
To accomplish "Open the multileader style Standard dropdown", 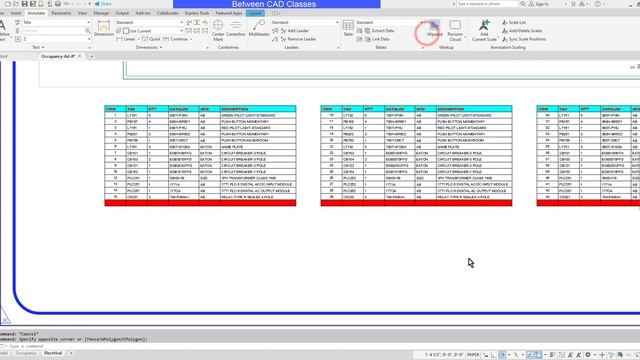I will click(305, 22).
